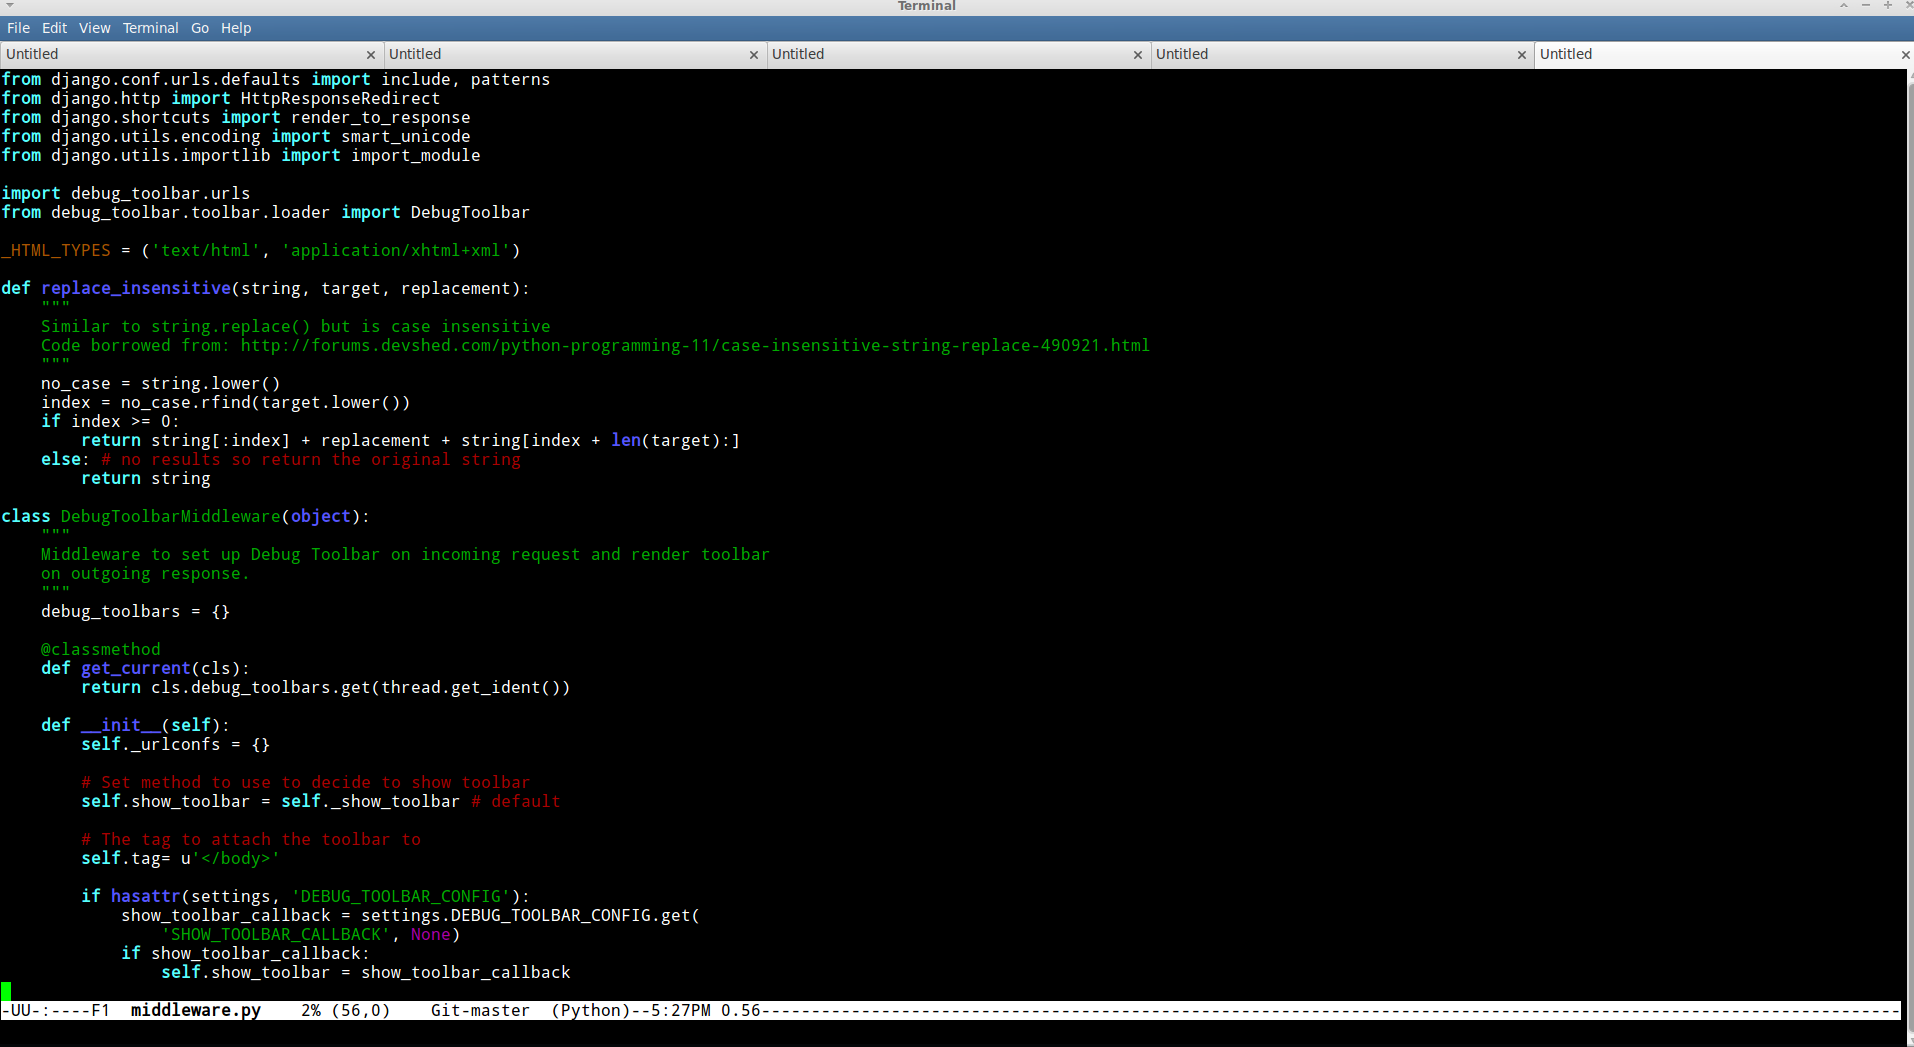Close the active fifth Untitled tab
Viewport: 1914px width, 1047px height.
click(x=1905, y=55)
